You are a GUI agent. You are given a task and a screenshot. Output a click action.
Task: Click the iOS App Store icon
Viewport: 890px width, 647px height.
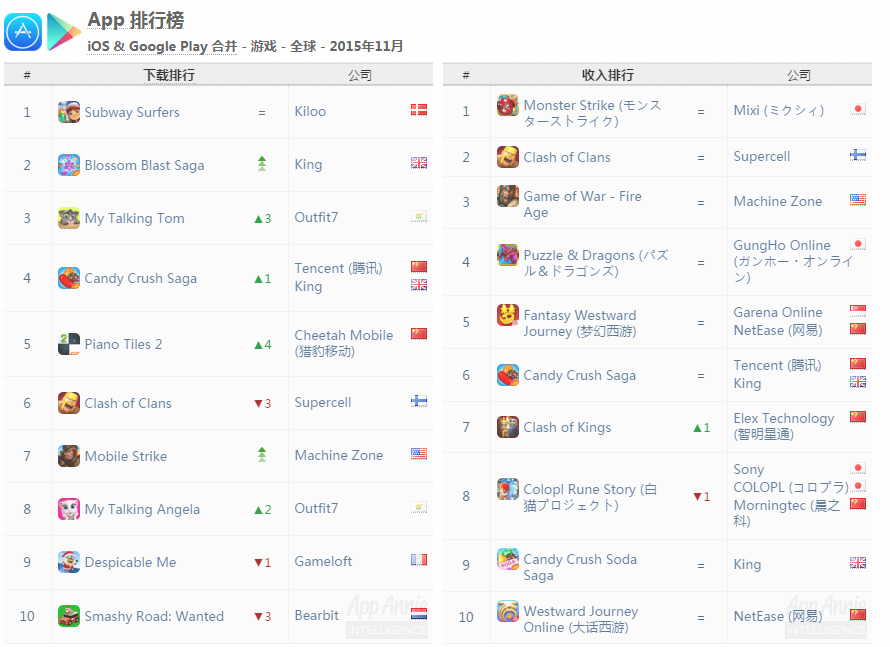(x=23, y=32)
